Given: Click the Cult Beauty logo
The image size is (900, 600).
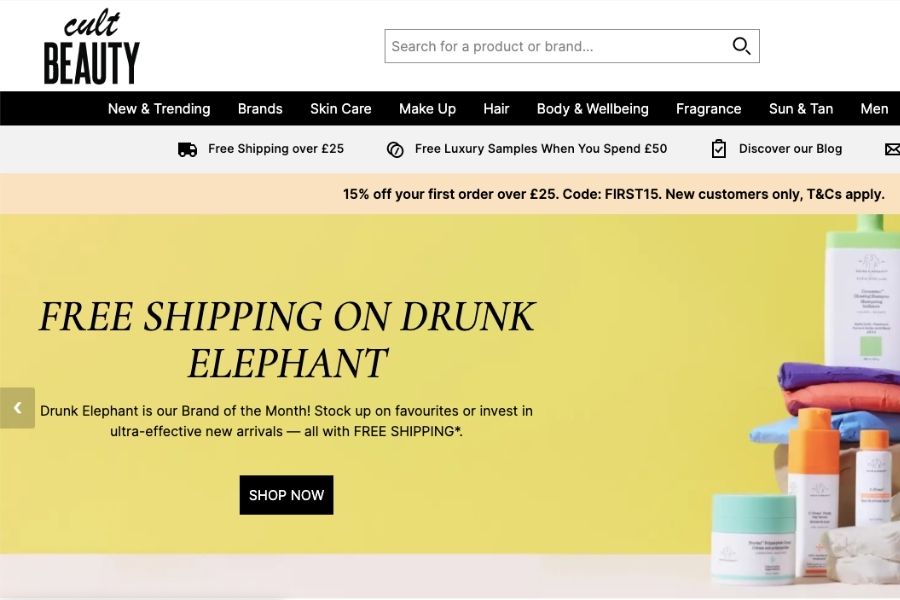Looking at the screenshot, I should tap(90, 45).
